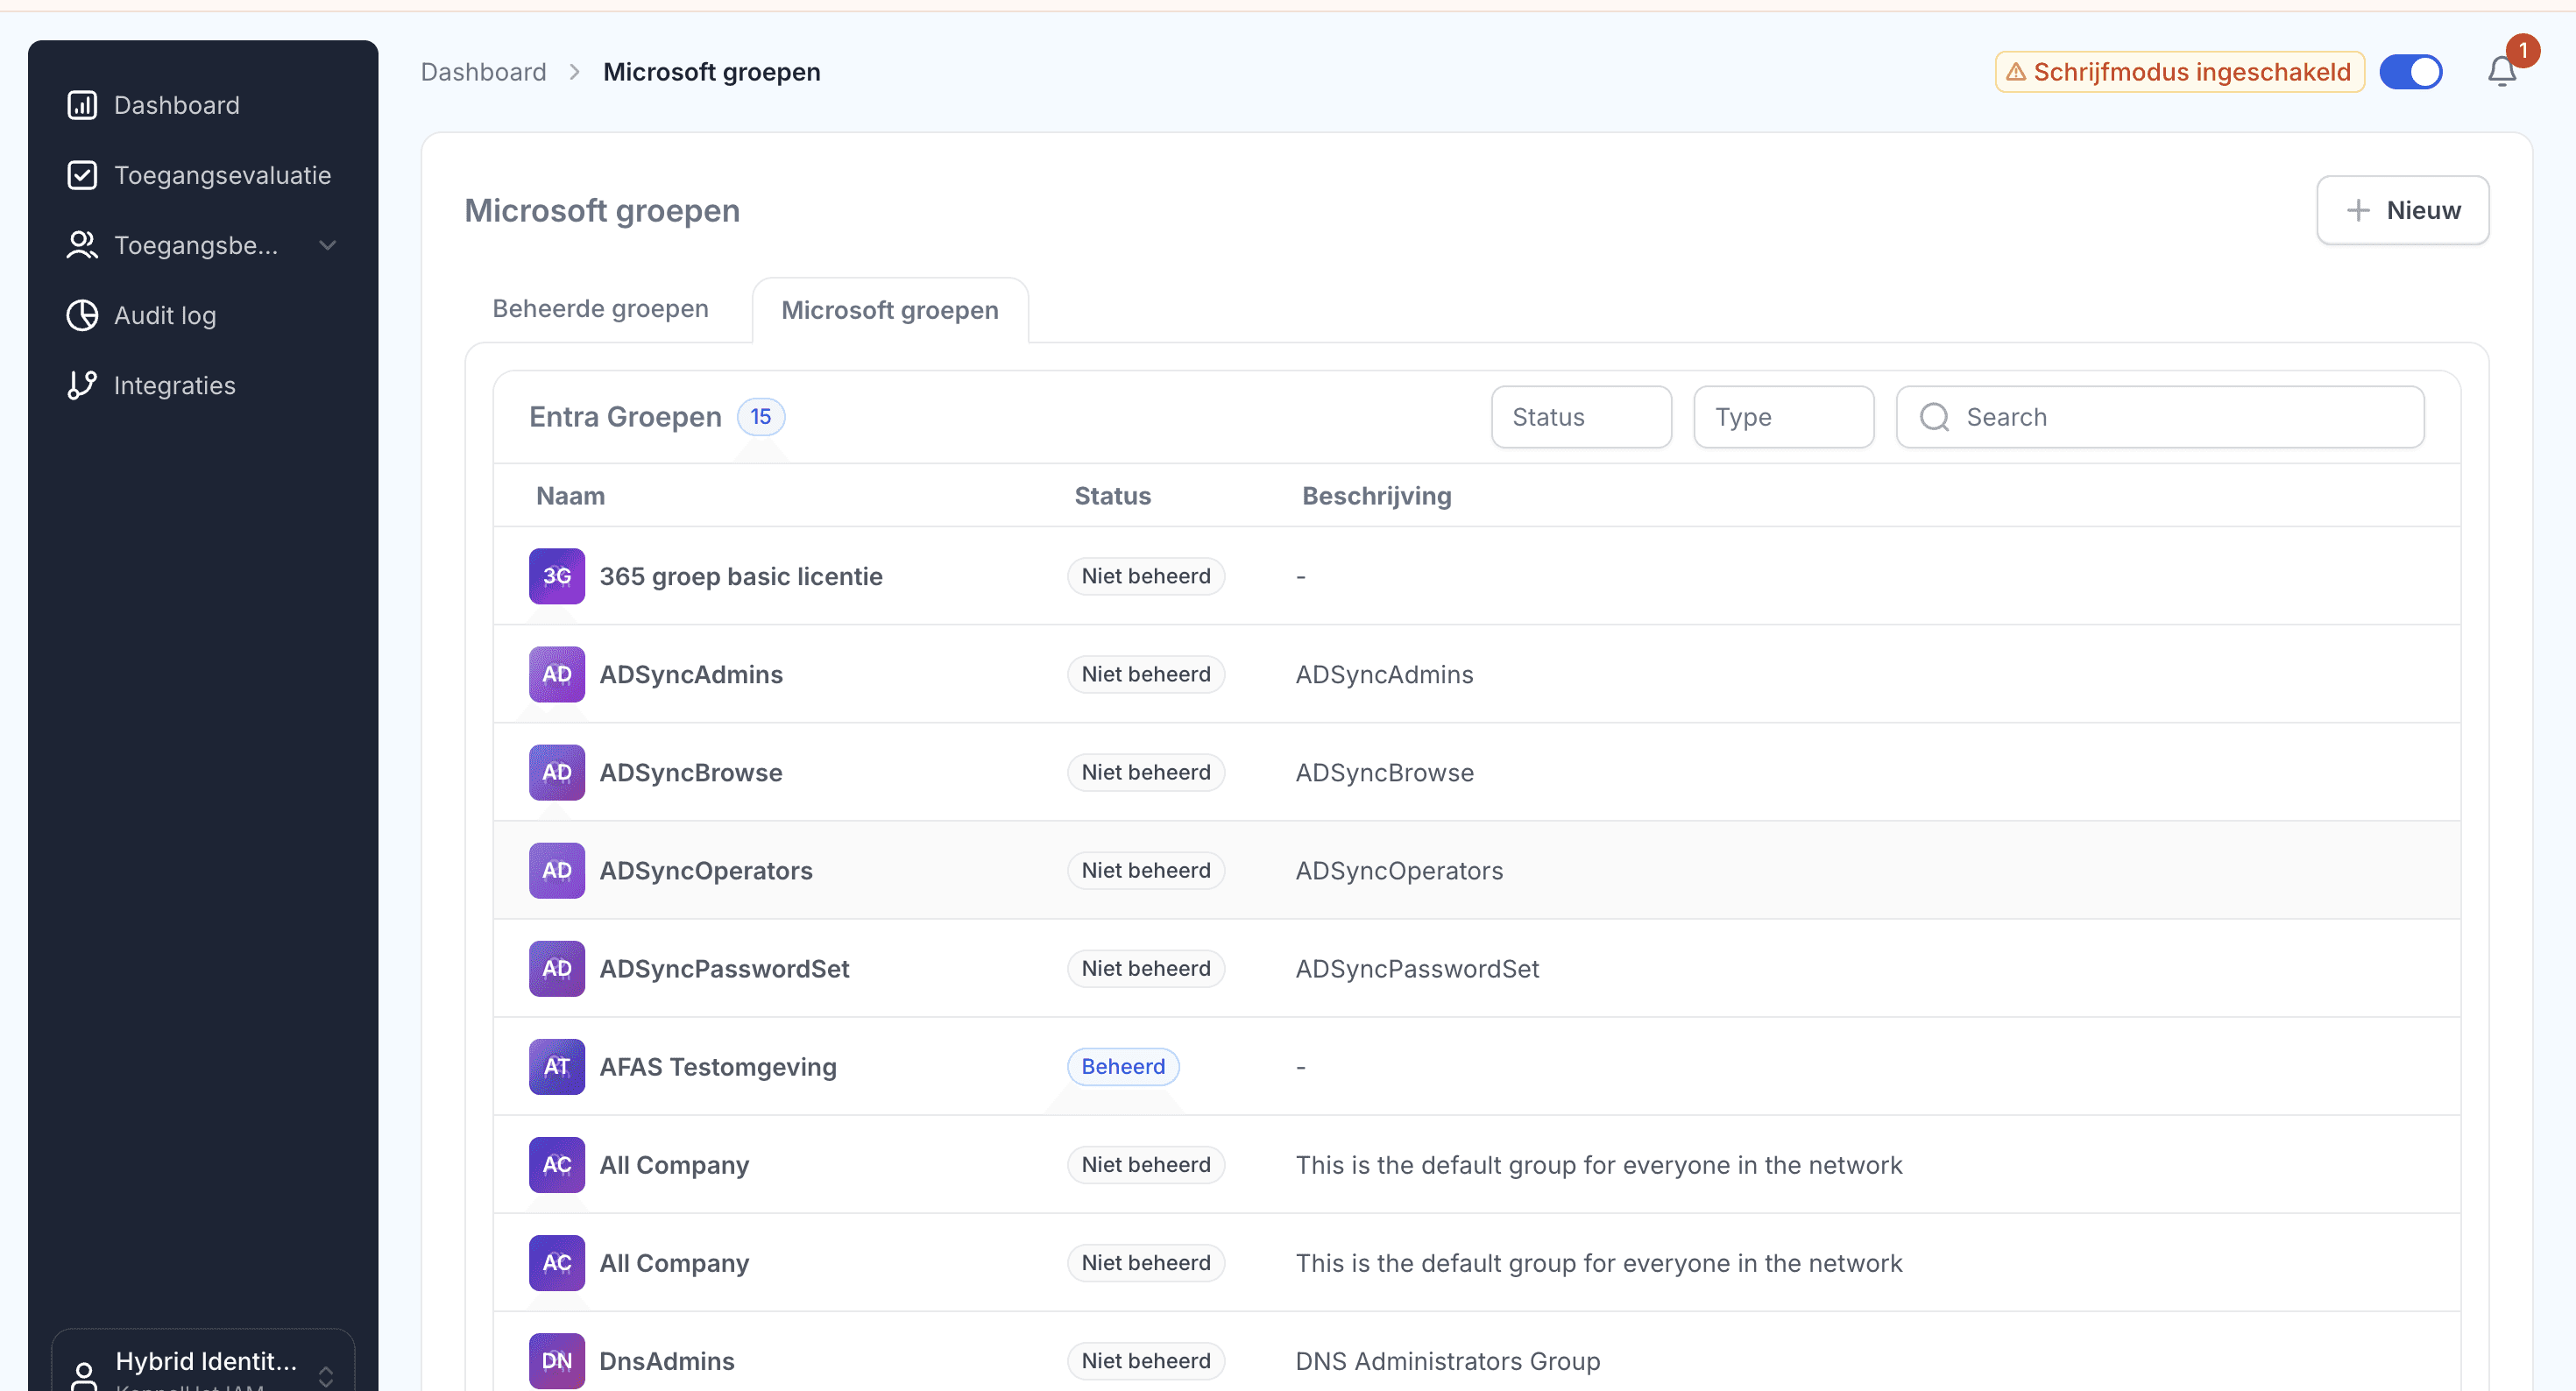Click the AT avatar for AFAS Testomgeving
Image resolution: width=2576 pixels, height=1391 pixels.
point(556,1066)
